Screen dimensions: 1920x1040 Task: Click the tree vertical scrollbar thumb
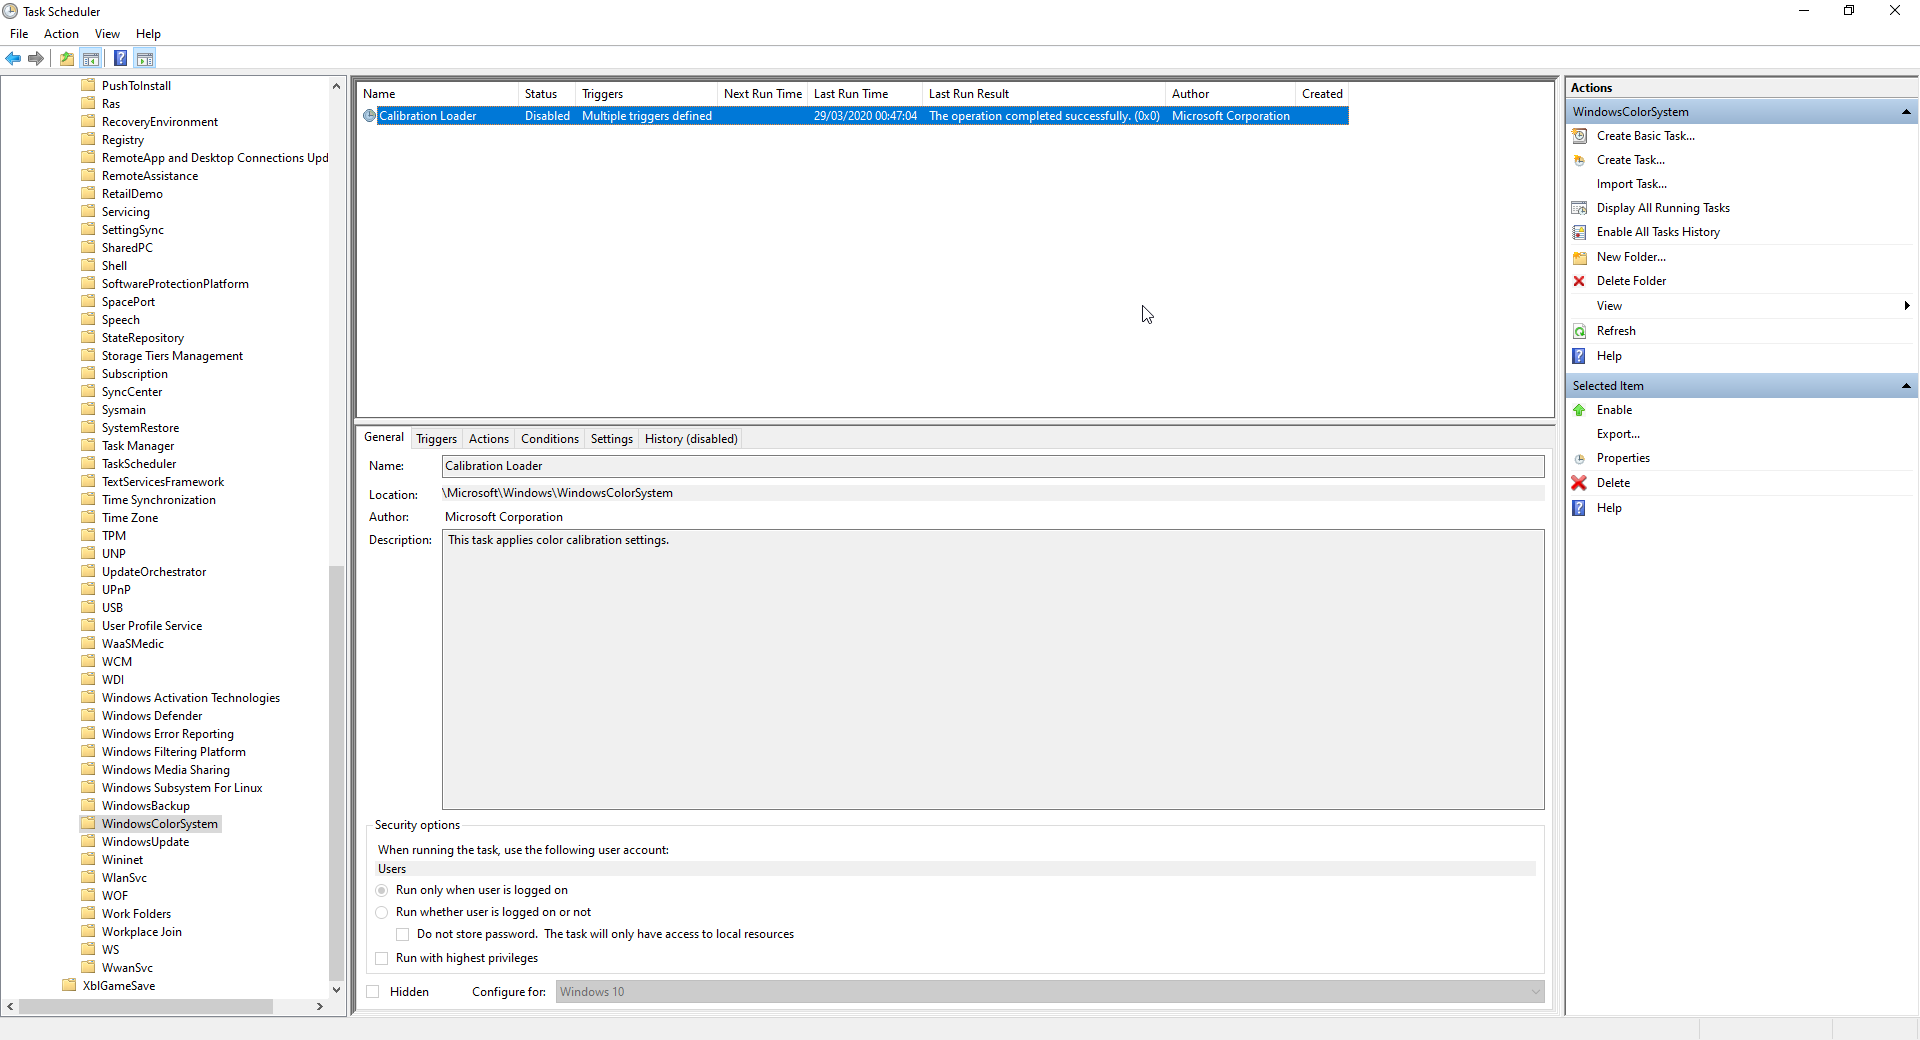336,772
